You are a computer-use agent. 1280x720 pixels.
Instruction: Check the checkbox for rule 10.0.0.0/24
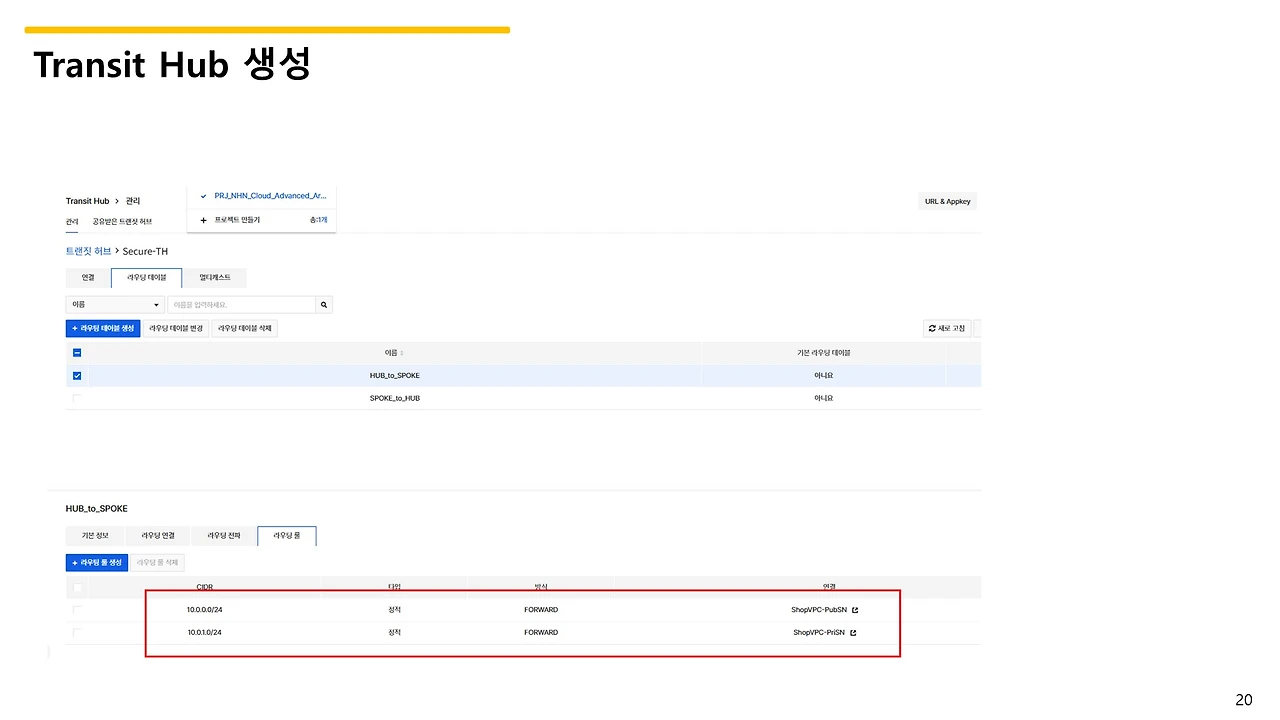click(x=77, y=610)
